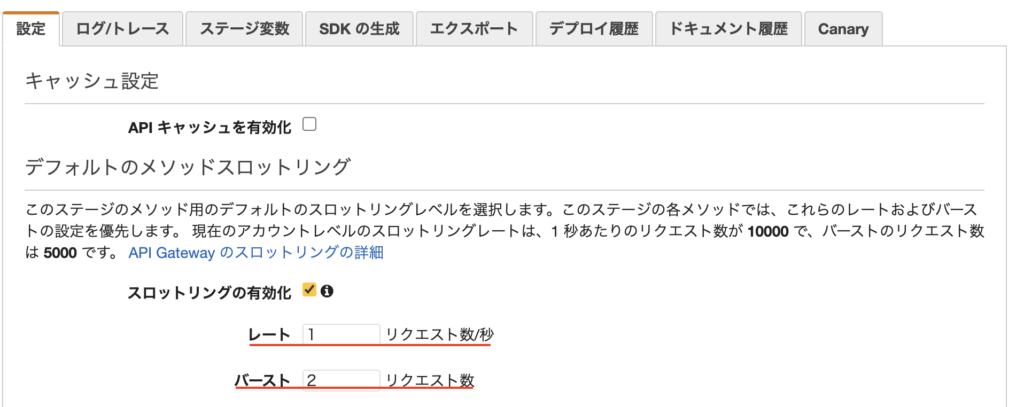Click the レート label

click(269, 335)
